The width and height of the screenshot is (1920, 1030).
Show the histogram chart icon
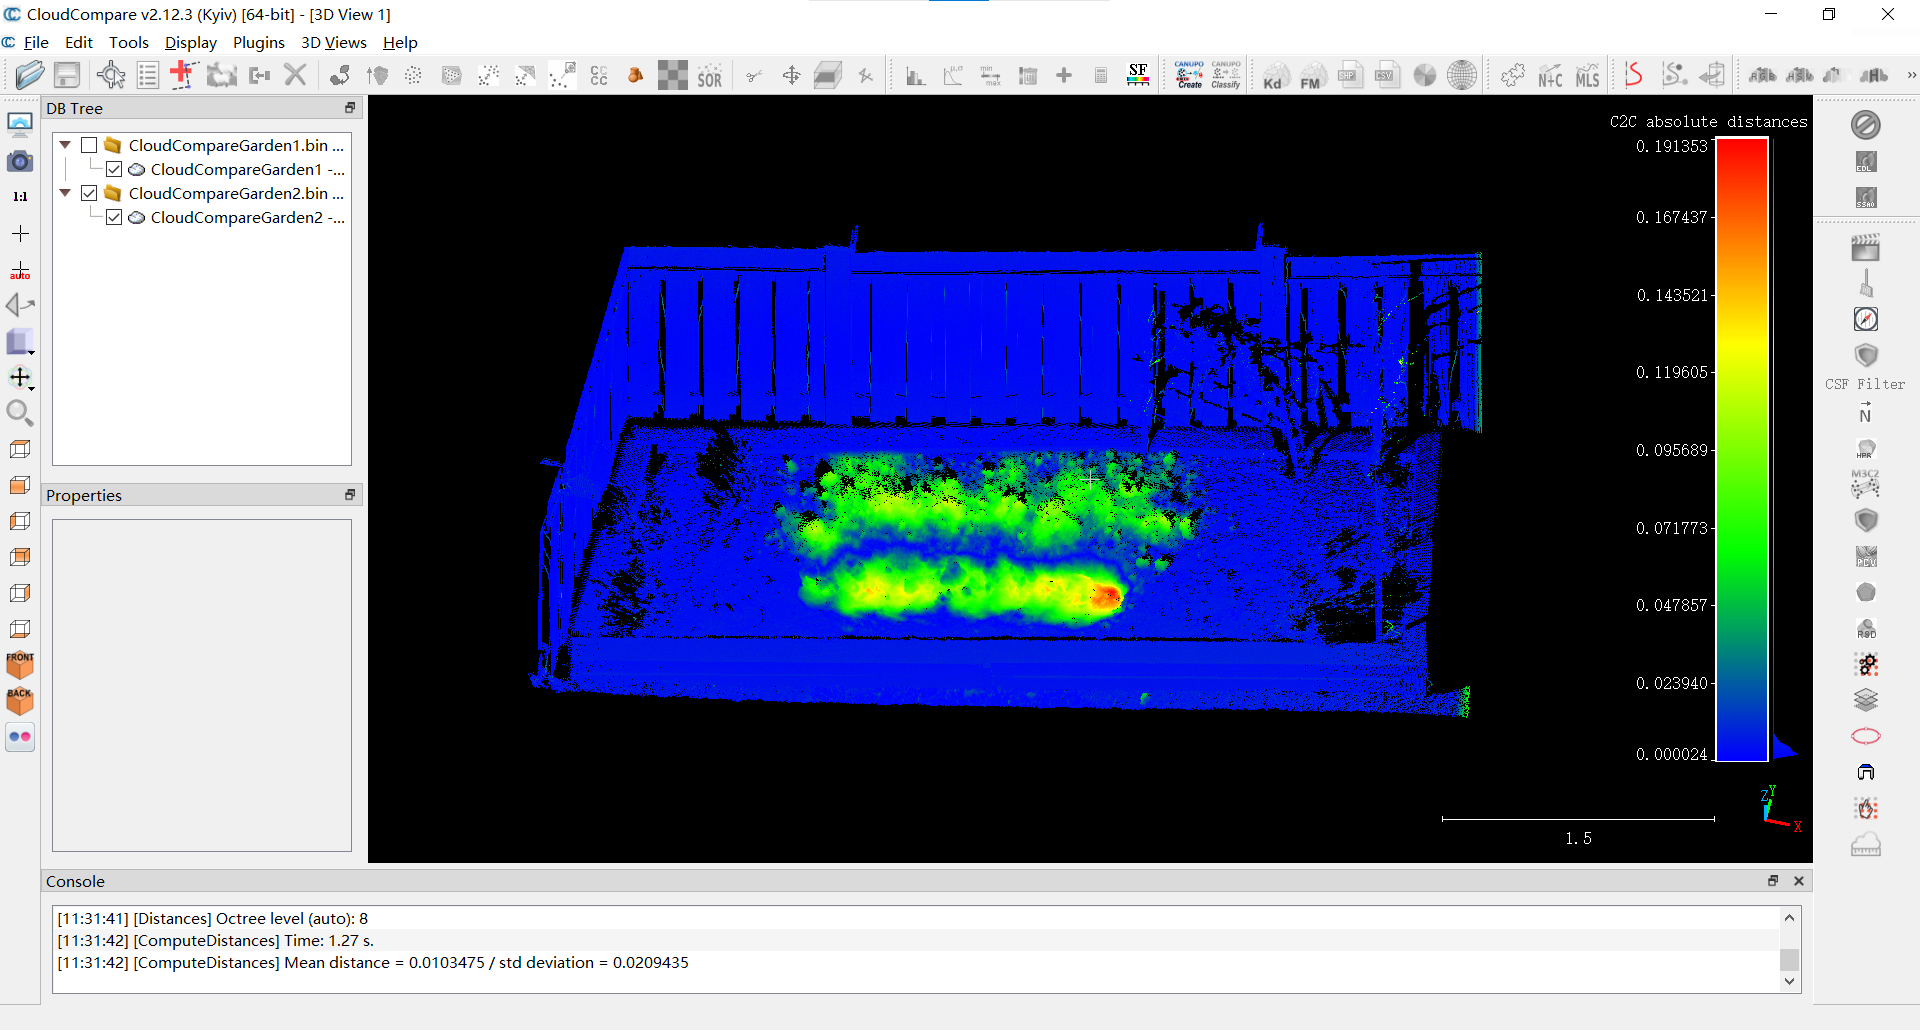(915, 75)
